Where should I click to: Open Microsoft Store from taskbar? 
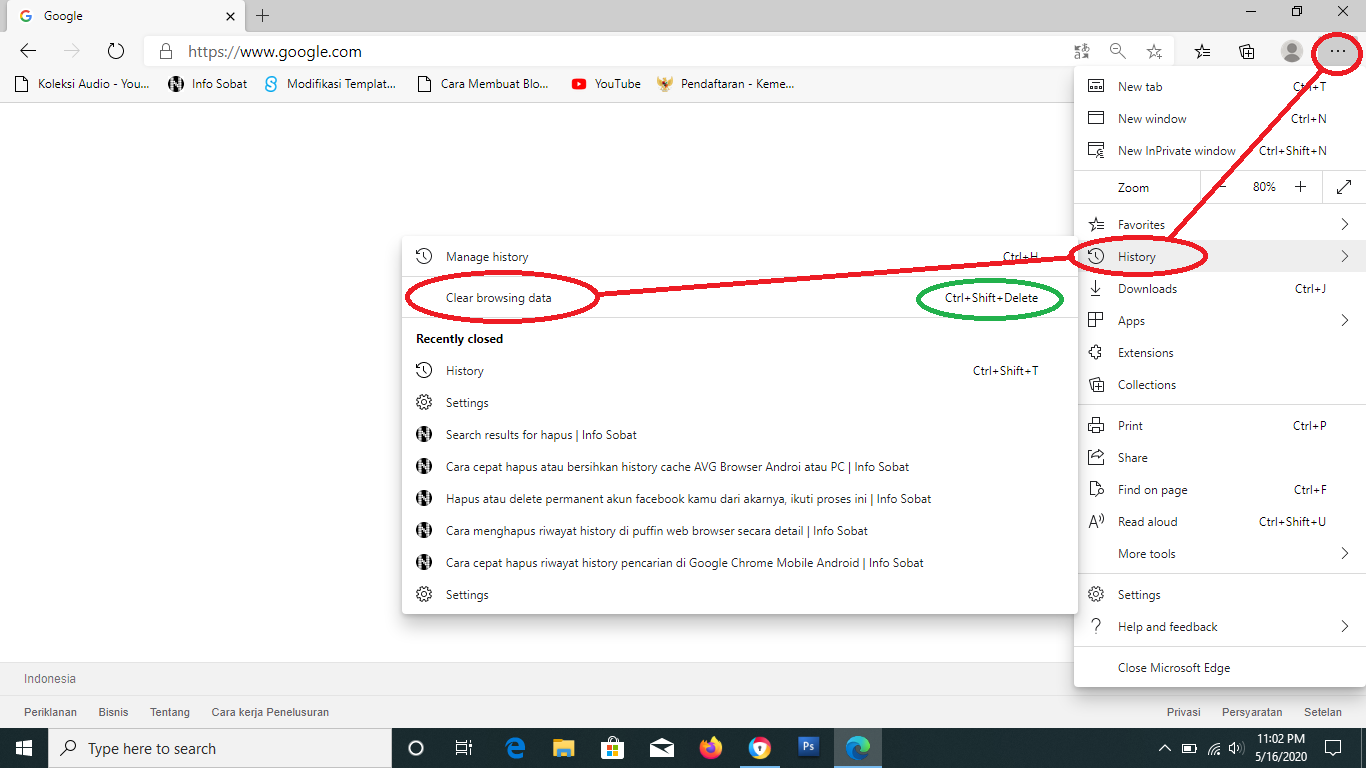pos(613,748)
